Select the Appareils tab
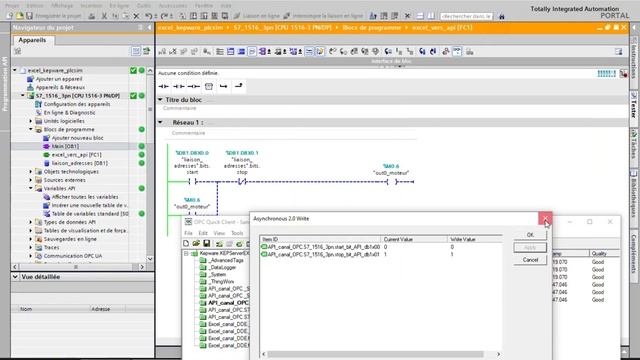 [32, 40]
